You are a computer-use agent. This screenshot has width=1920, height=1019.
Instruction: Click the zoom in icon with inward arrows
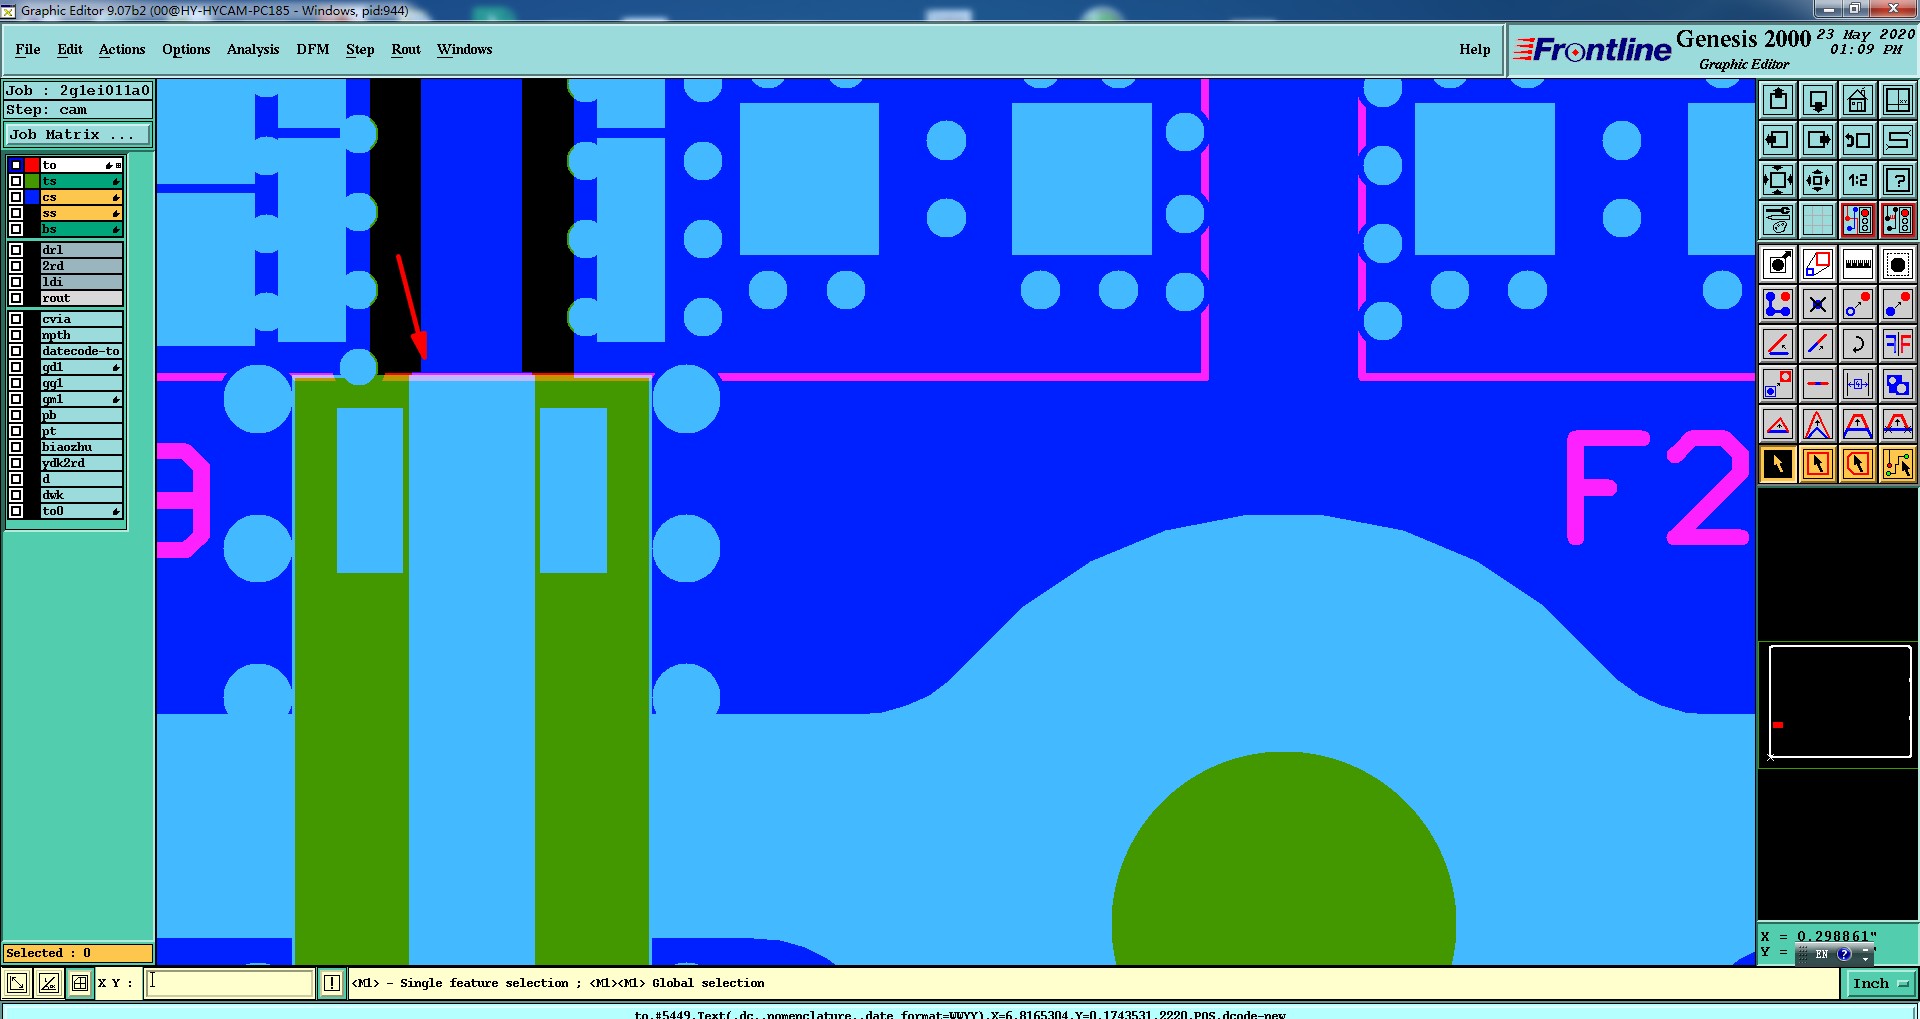(x=1778, y=180)
